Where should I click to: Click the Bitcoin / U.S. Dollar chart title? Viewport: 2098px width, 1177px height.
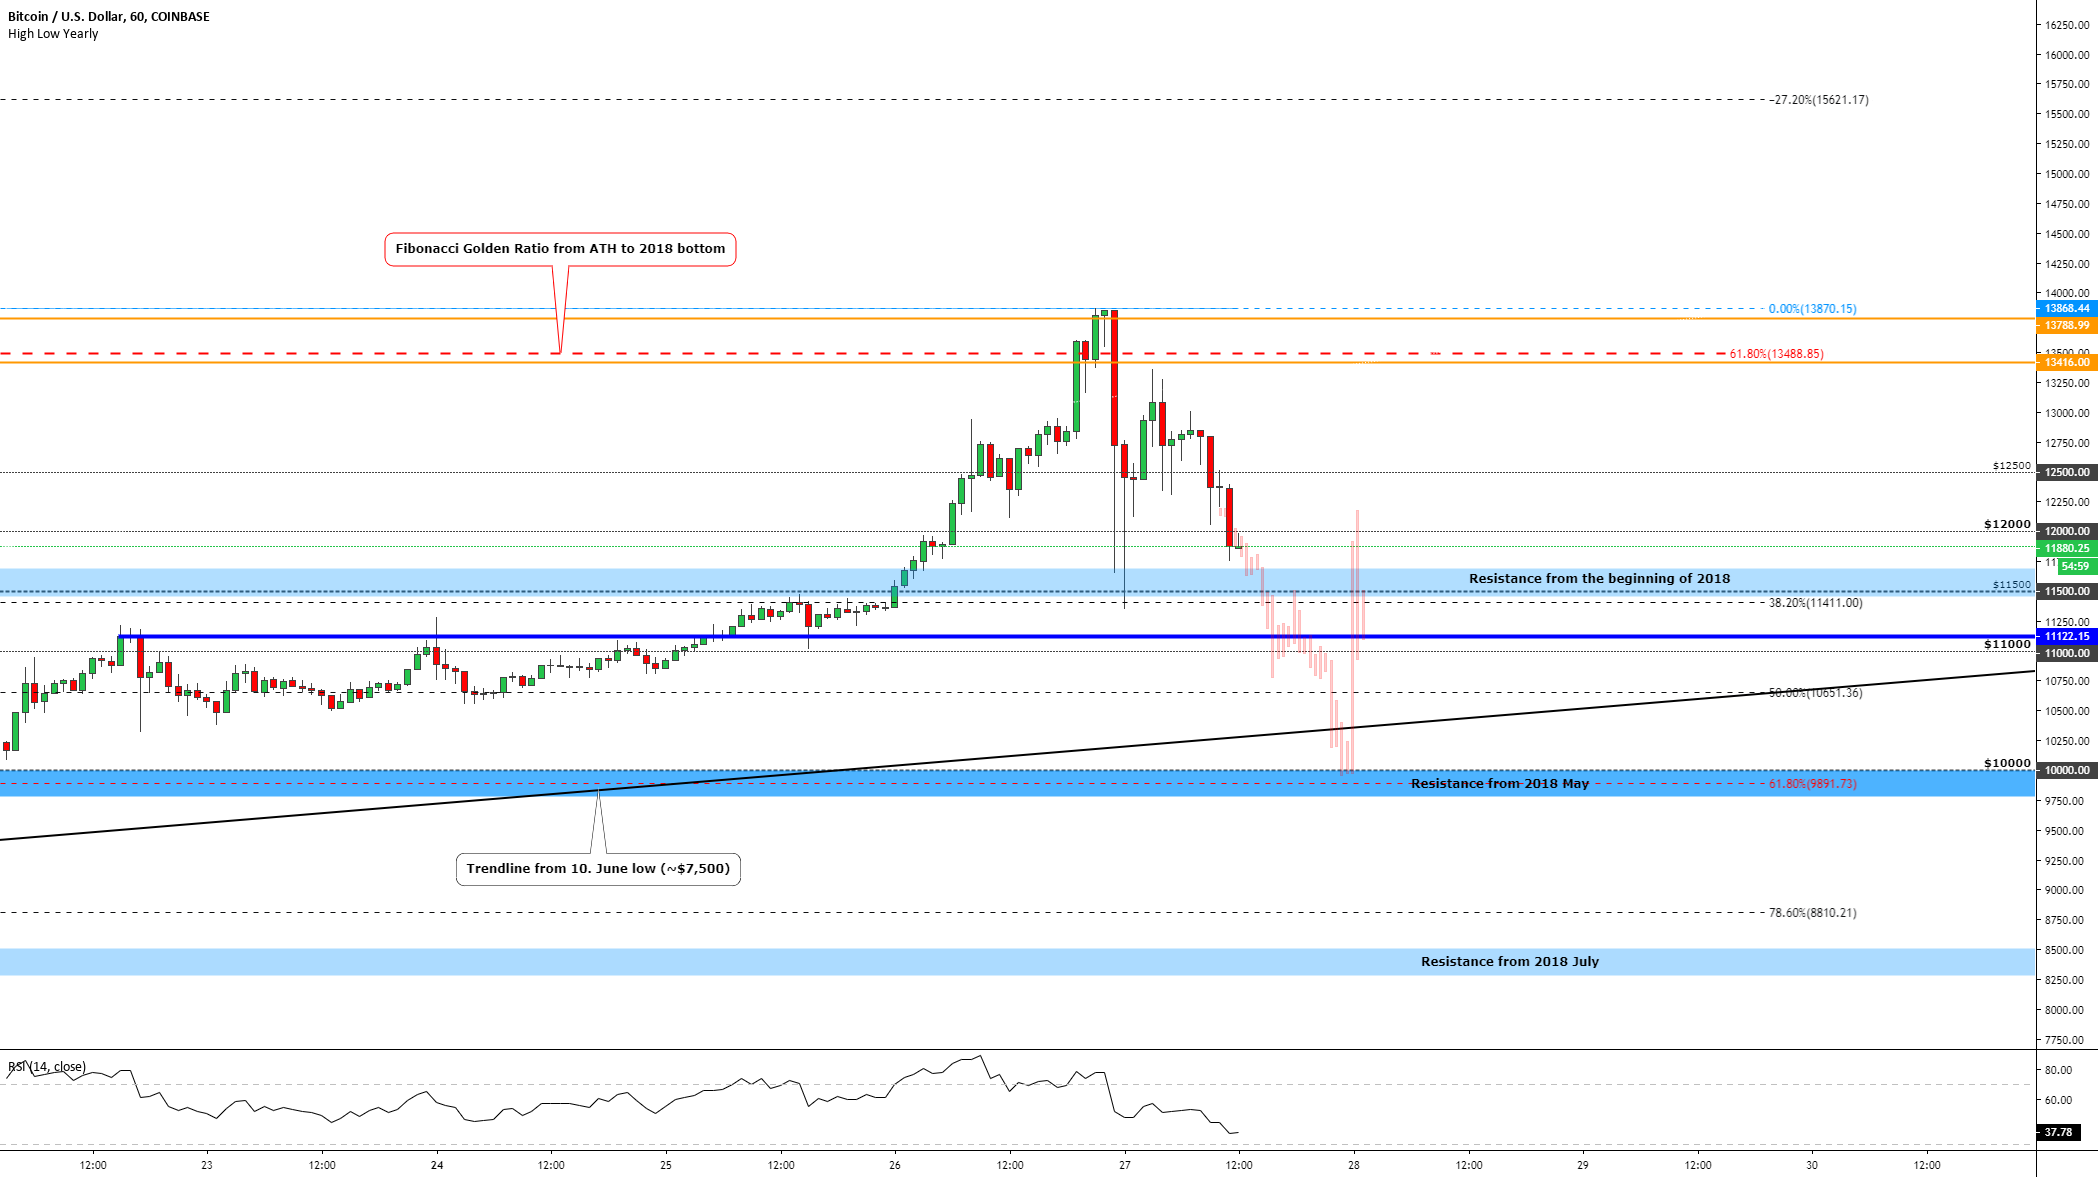click(109, 17)
